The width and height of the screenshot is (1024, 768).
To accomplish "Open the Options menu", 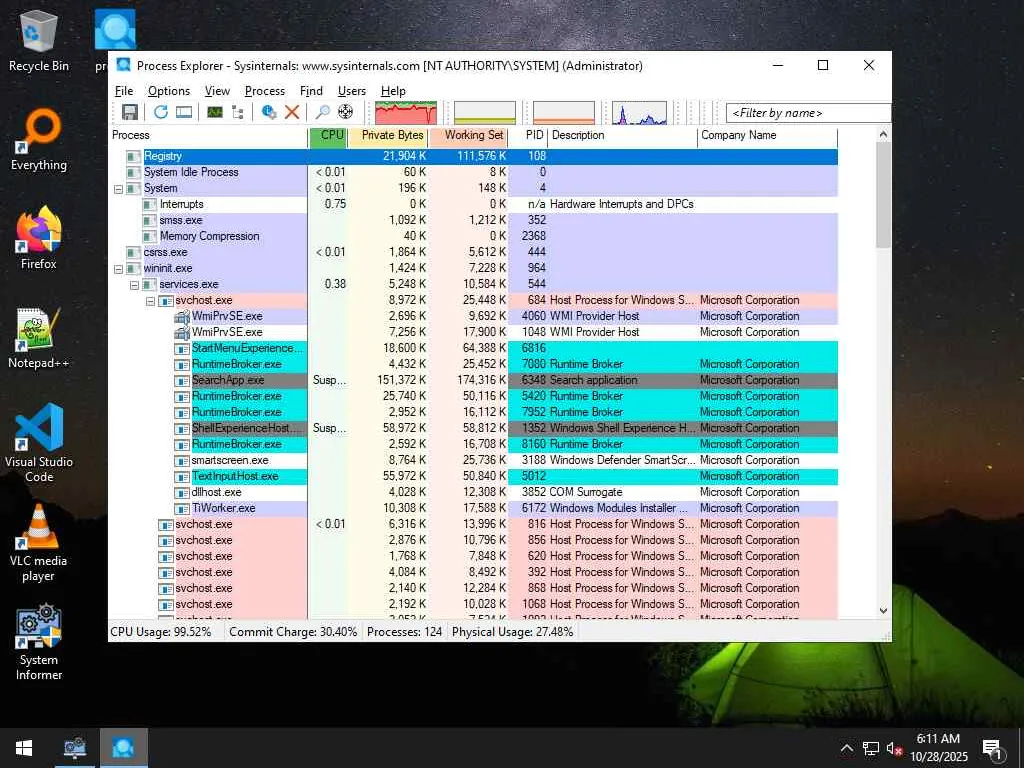I will 168,91.
